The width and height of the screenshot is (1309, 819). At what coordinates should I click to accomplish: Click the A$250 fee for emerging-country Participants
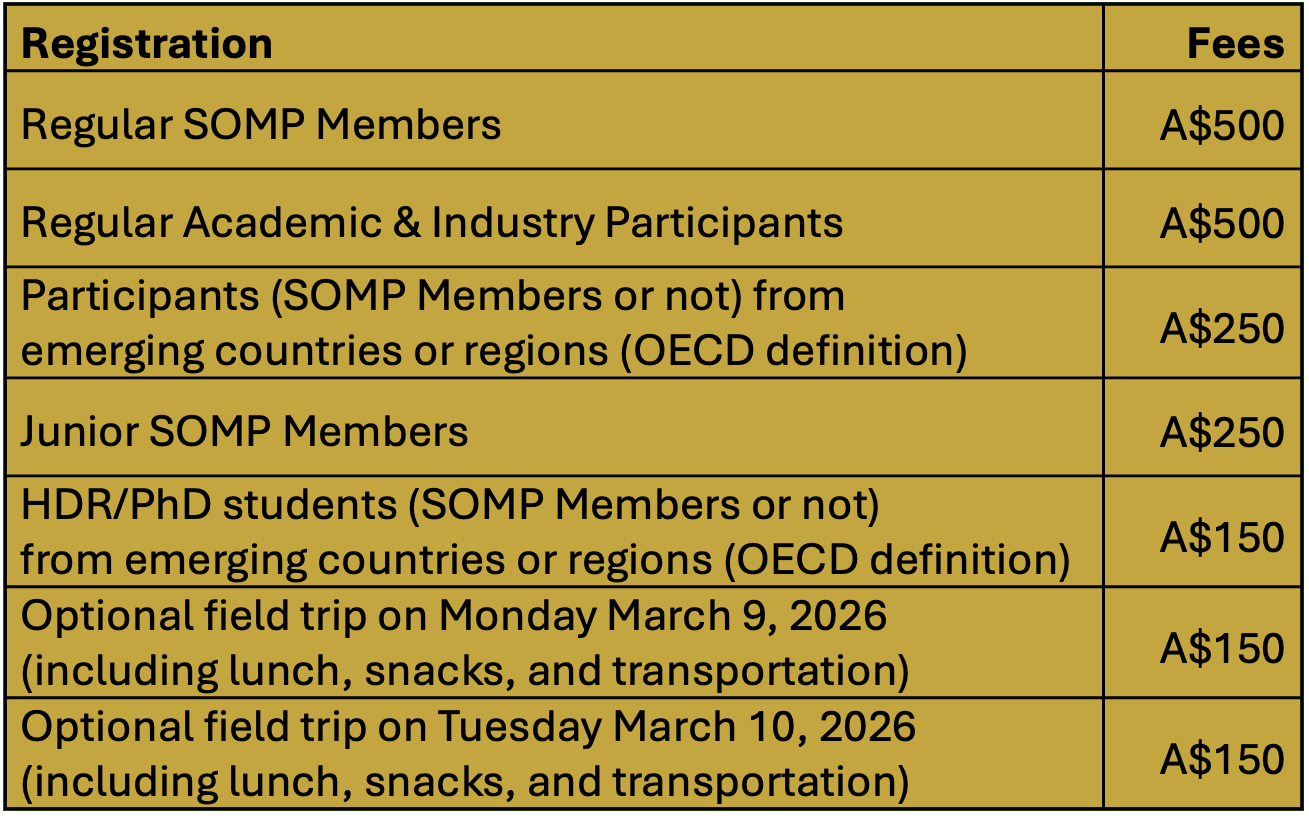tap(1222, 328)
